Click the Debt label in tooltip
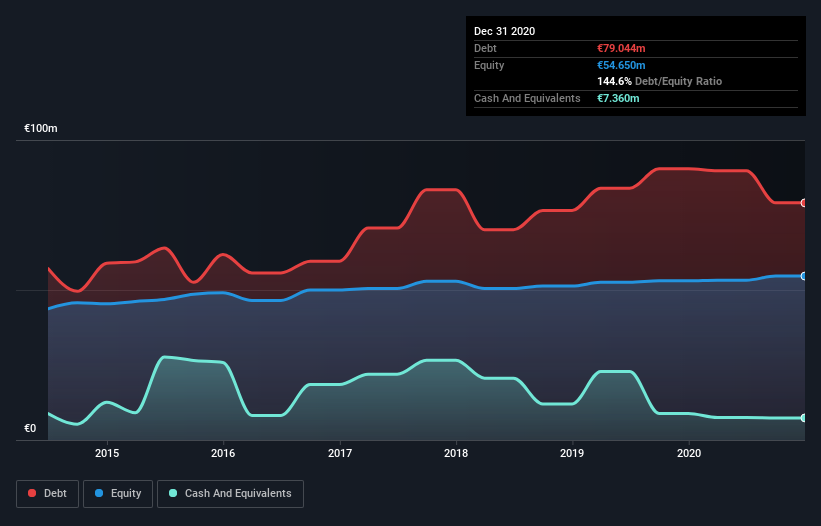 pos(485,48)
